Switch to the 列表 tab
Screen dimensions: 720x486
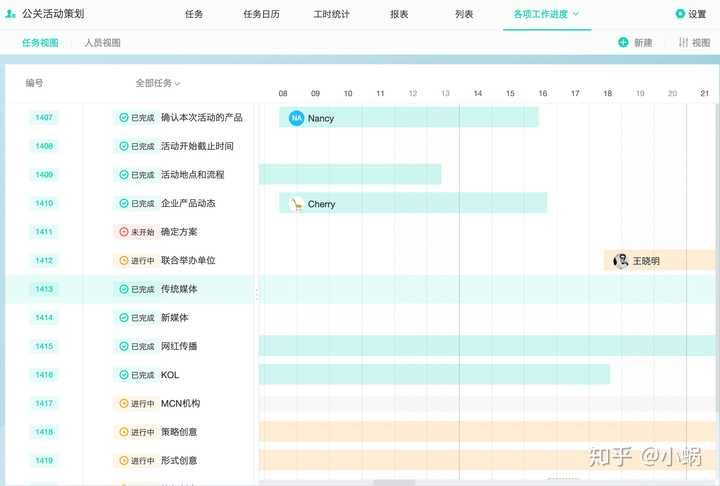464,14
